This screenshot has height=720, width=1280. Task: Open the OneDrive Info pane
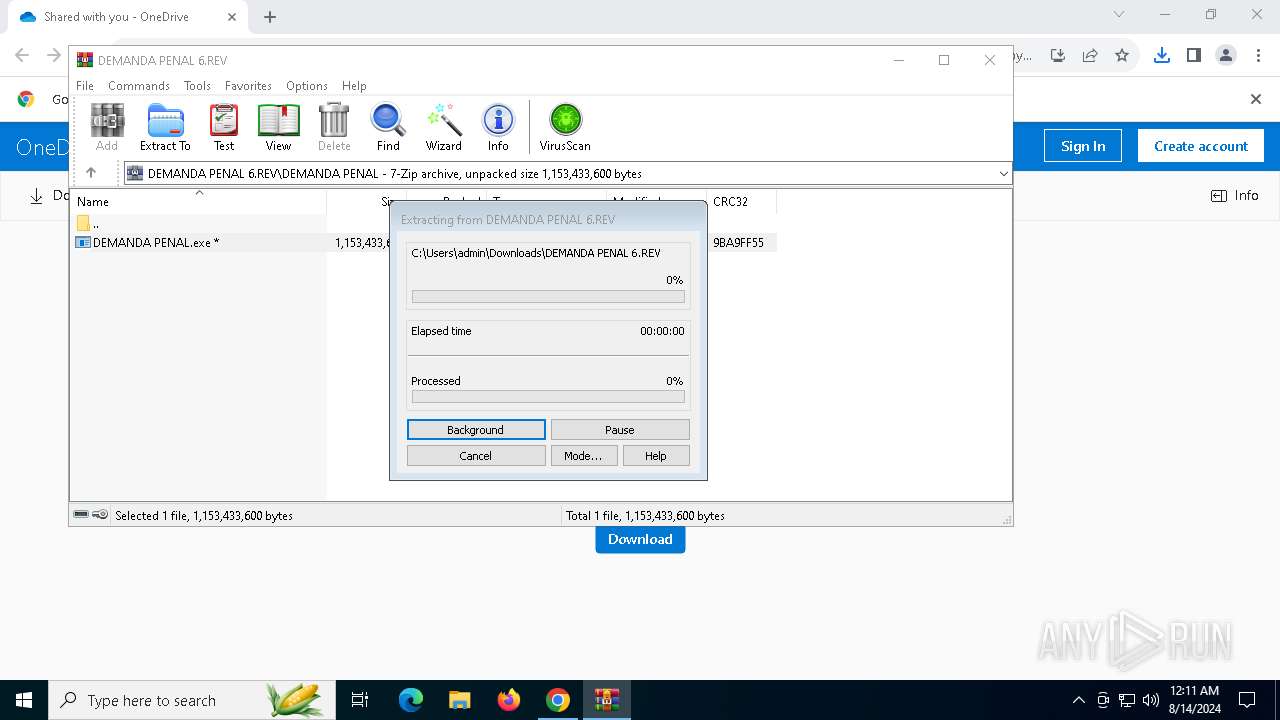[1235, 196]
